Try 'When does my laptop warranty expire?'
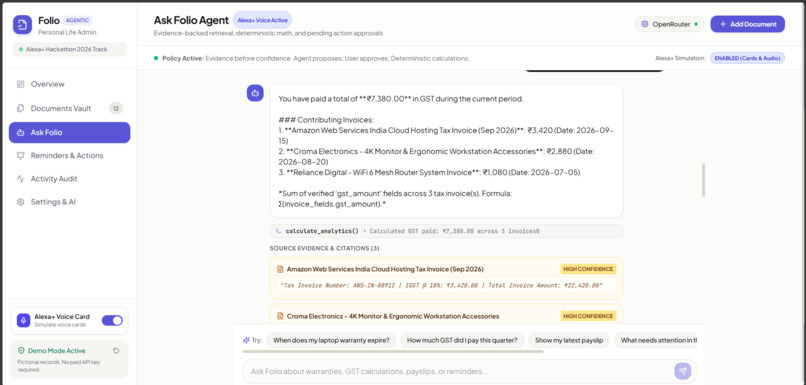Screen dimensions: 806x385 pyautogui.click(x=331, y=340)
